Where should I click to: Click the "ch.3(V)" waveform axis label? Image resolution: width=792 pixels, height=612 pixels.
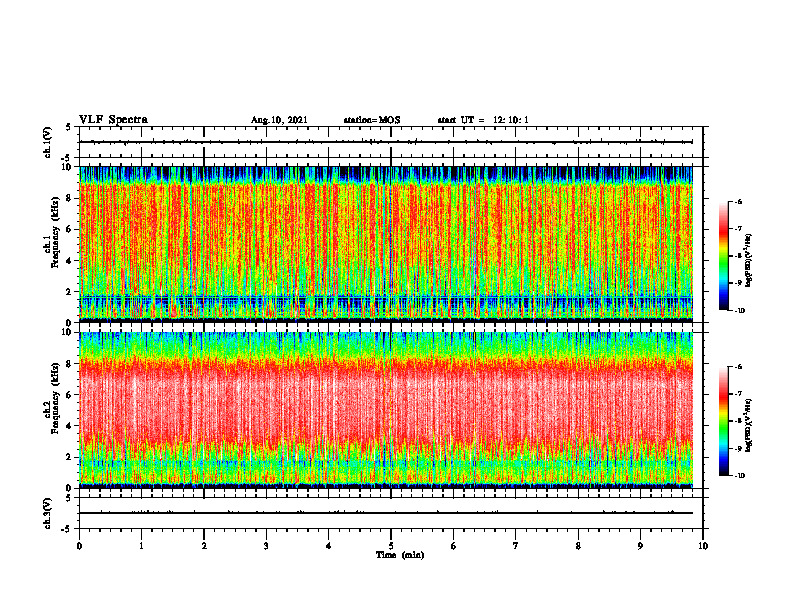48,513
